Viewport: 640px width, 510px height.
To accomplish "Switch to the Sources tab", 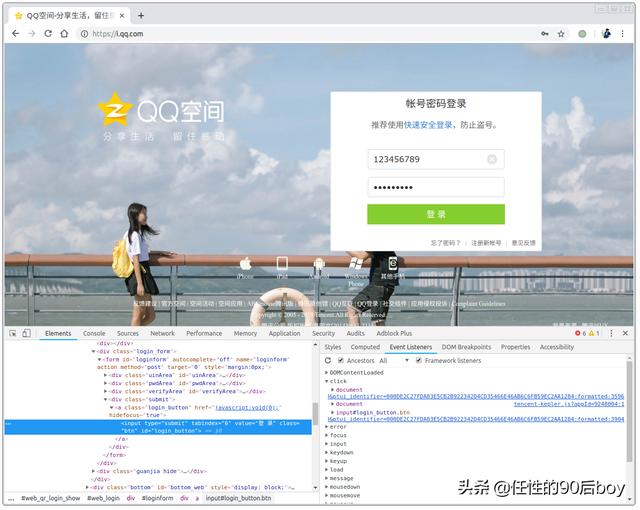I will tap(128, 333).
